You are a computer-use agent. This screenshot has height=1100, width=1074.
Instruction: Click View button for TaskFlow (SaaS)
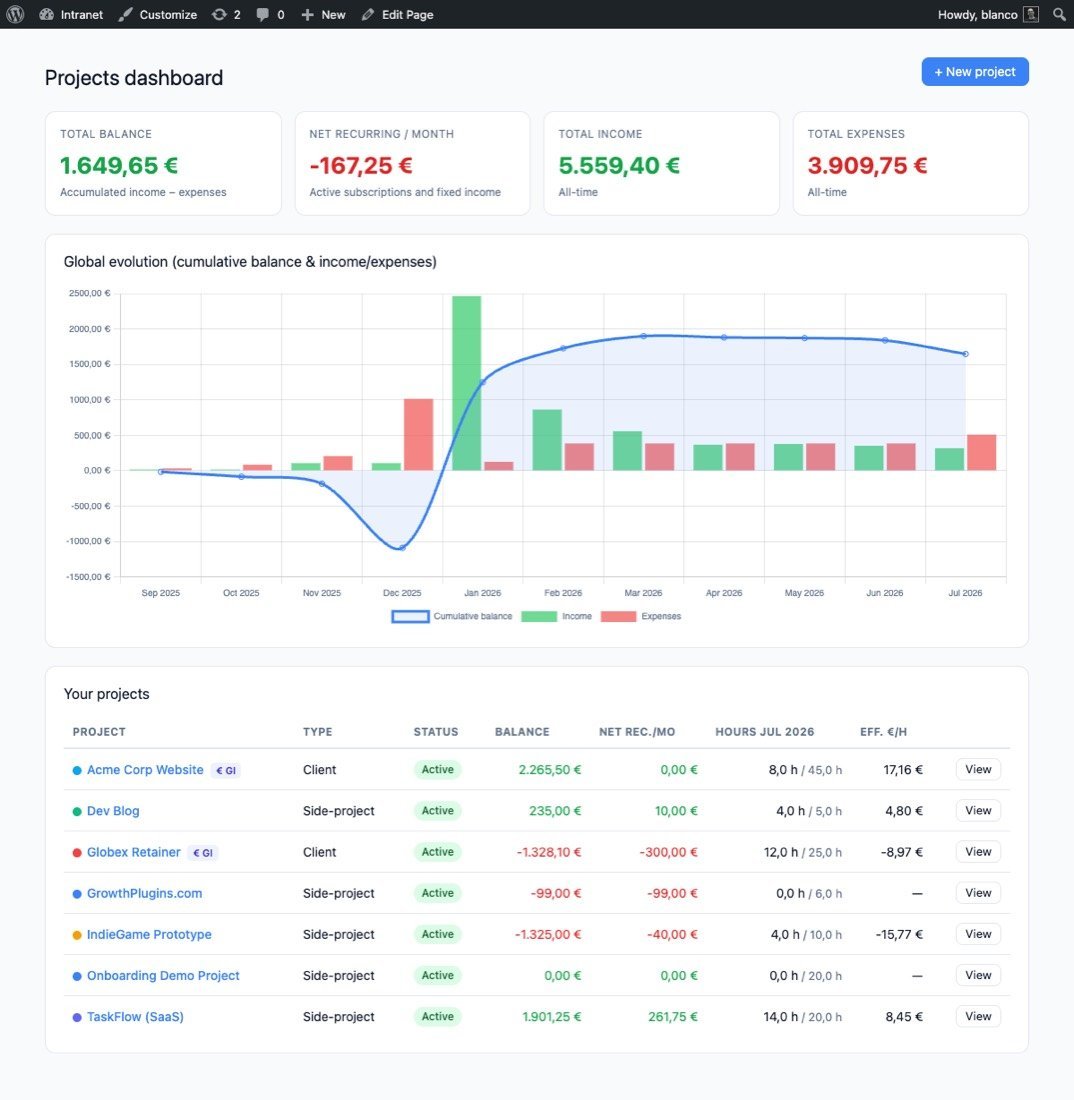978,1017
